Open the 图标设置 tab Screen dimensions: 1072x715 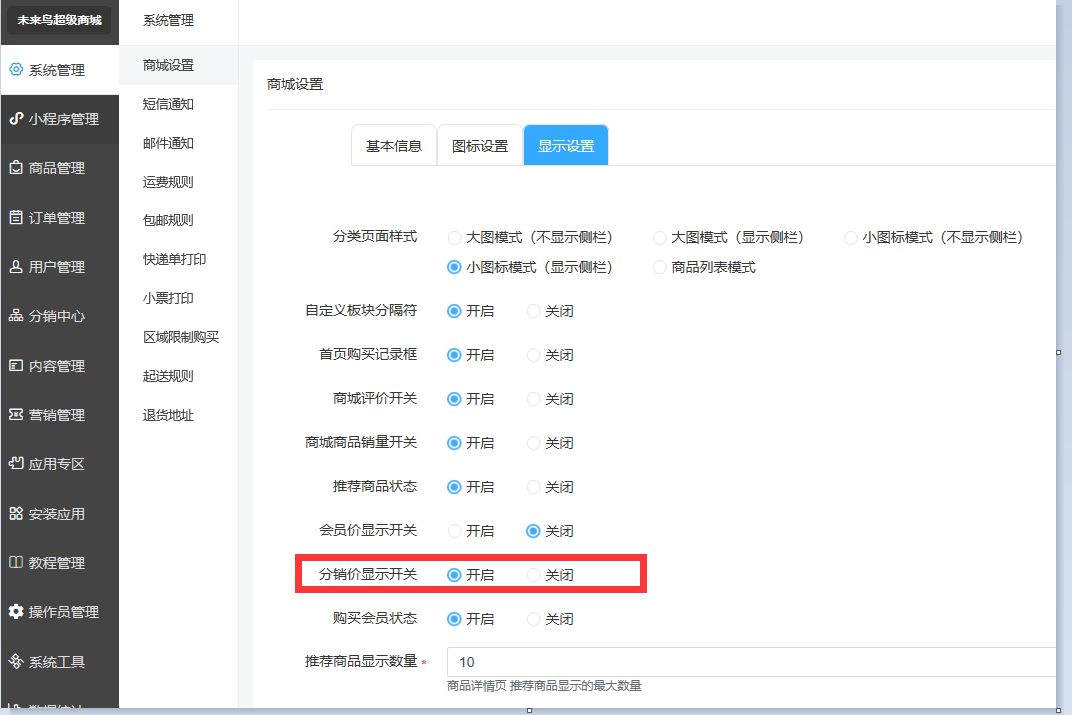480,146
